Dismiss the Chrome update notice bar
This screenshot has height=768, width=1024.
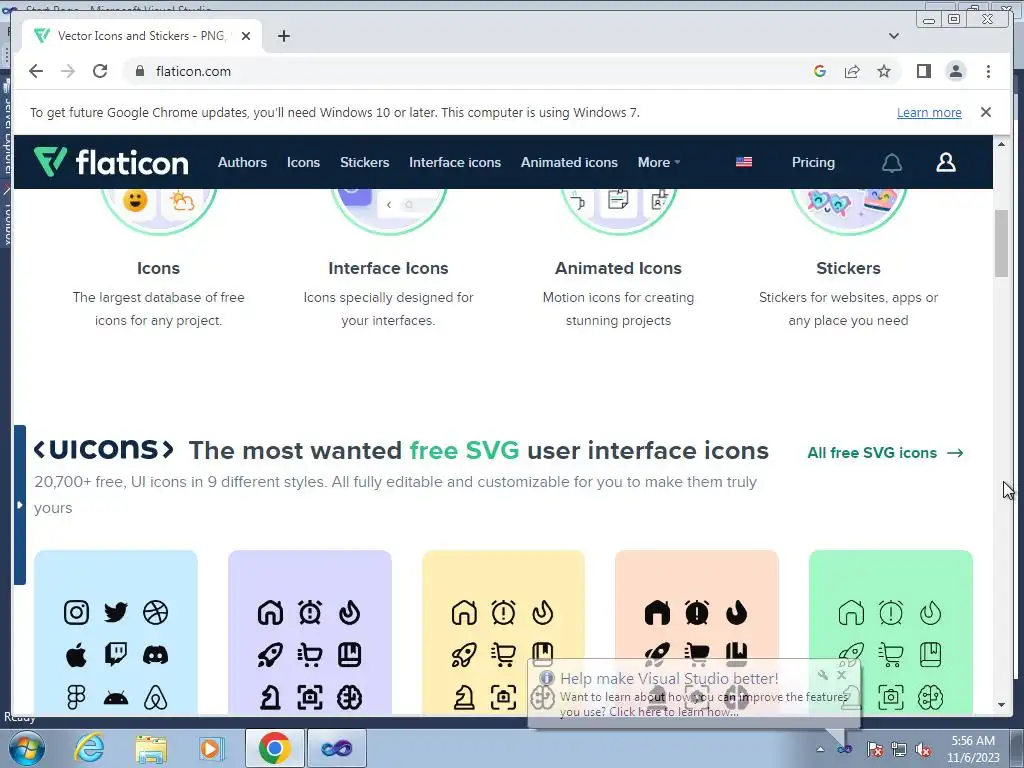point(985,112)
